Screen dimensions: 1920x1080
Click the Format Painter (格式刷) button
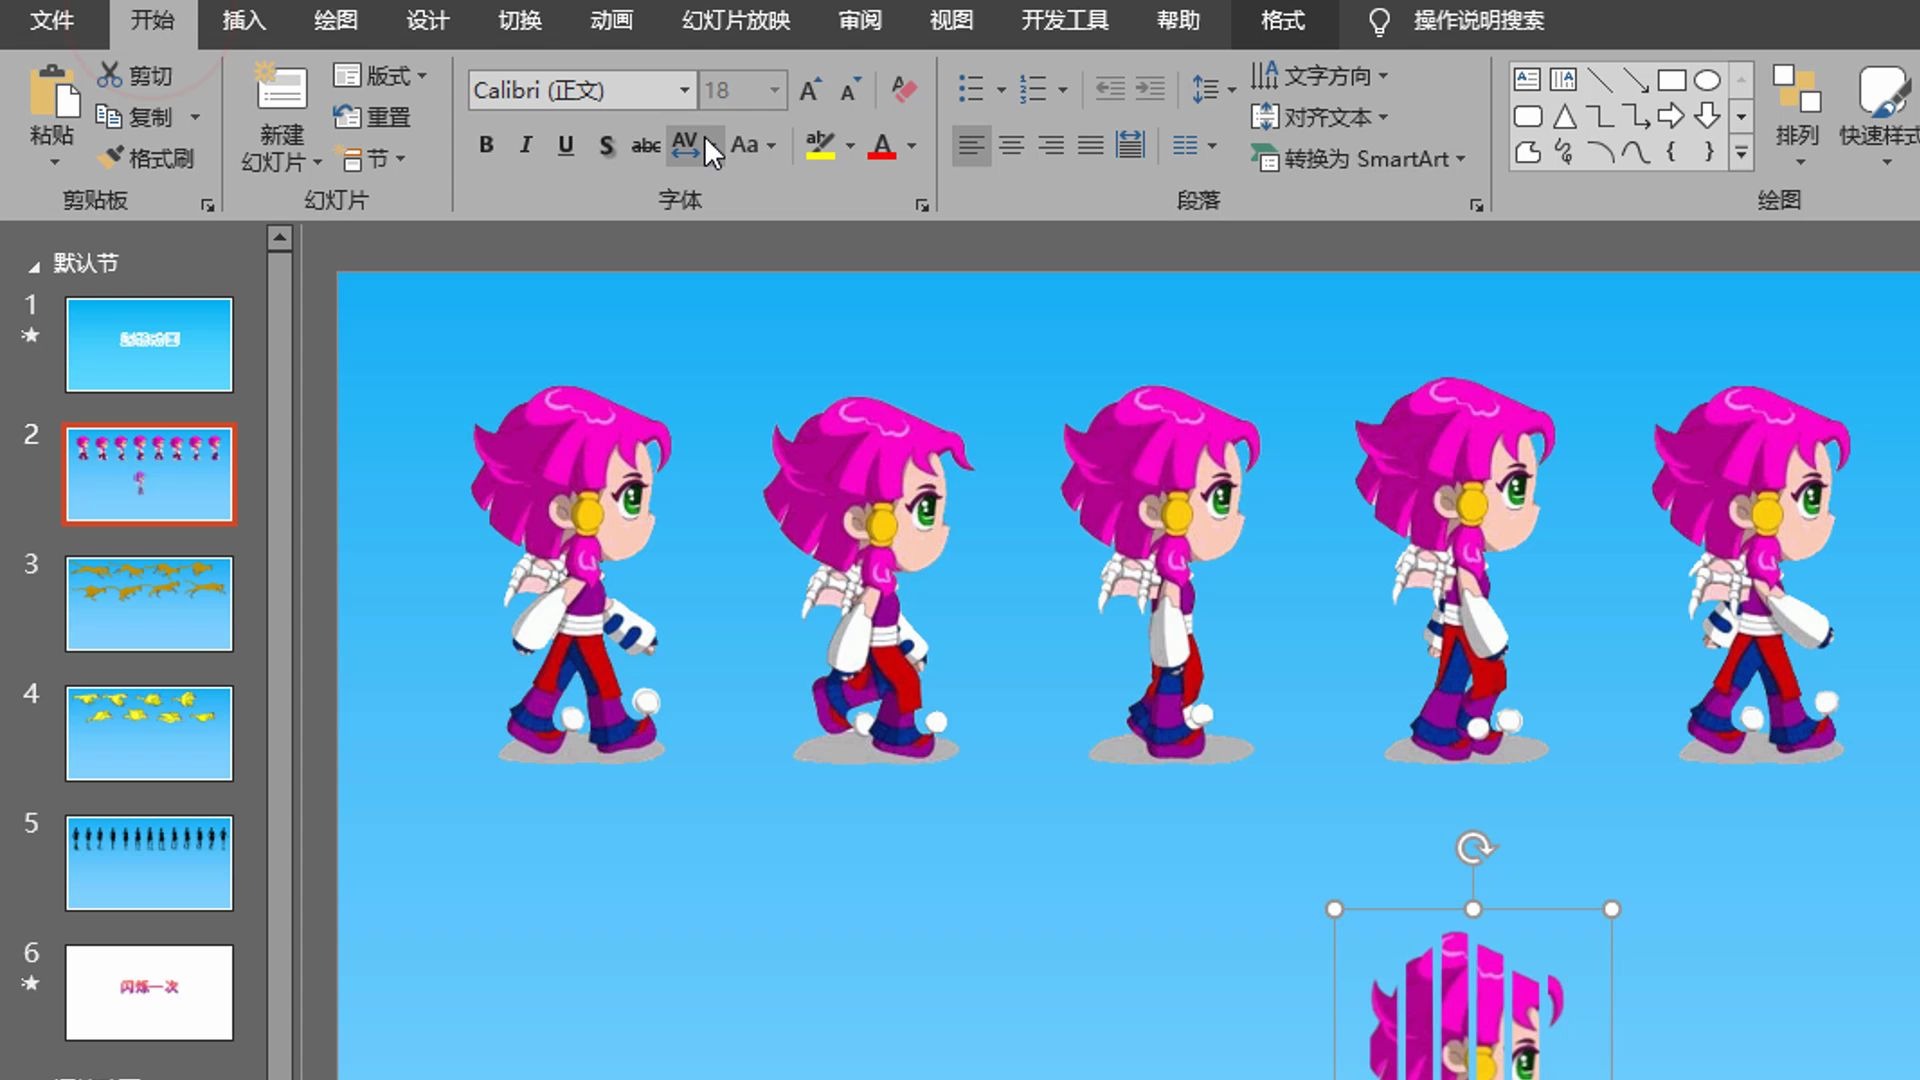point(146,158)
